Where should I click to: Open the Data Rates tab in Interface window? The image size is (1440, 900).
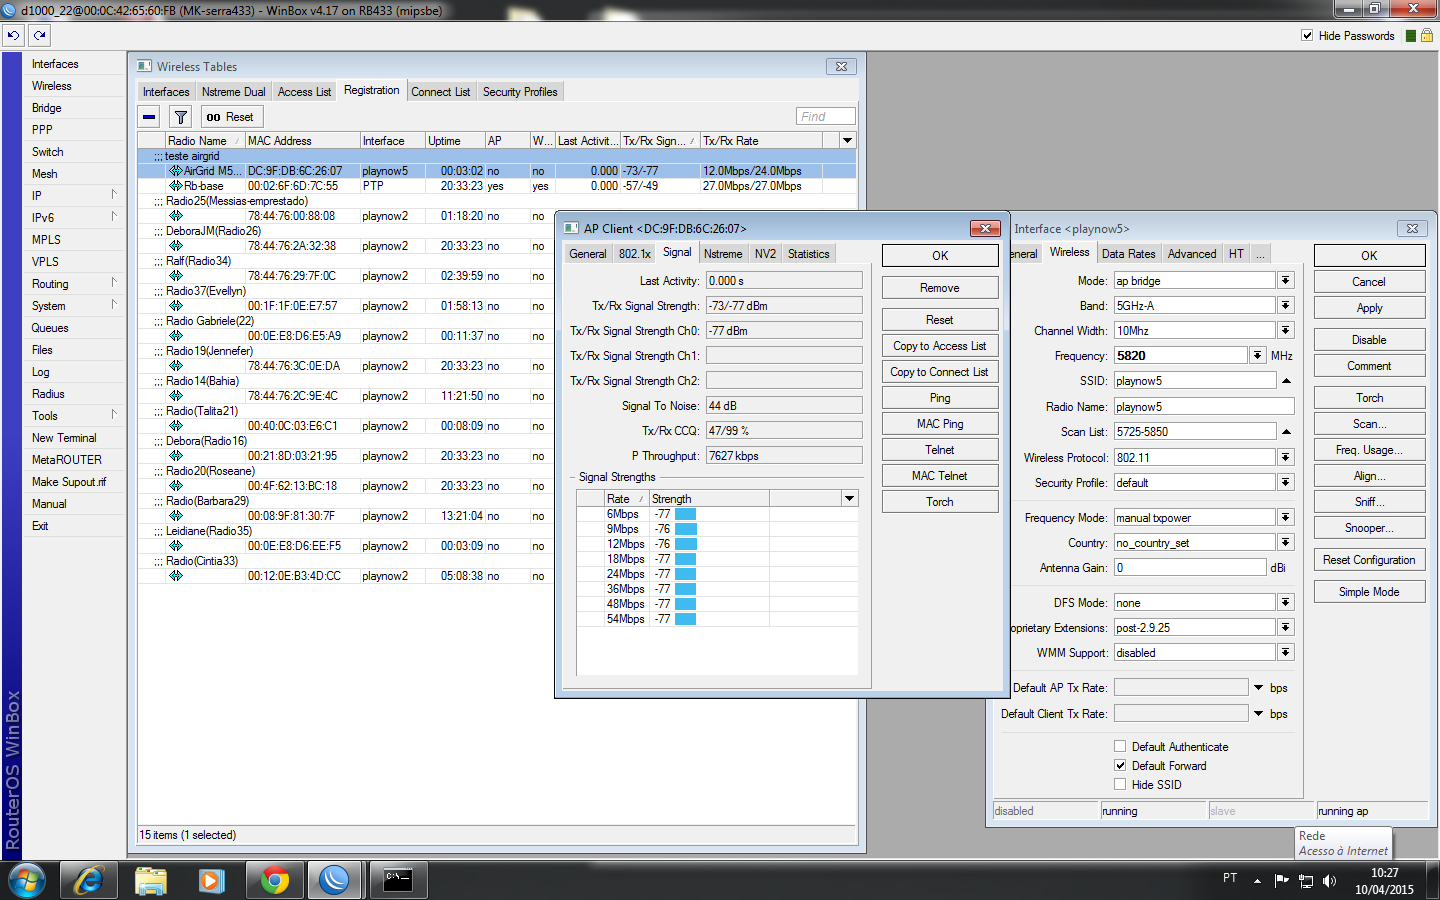point(1128,254)
